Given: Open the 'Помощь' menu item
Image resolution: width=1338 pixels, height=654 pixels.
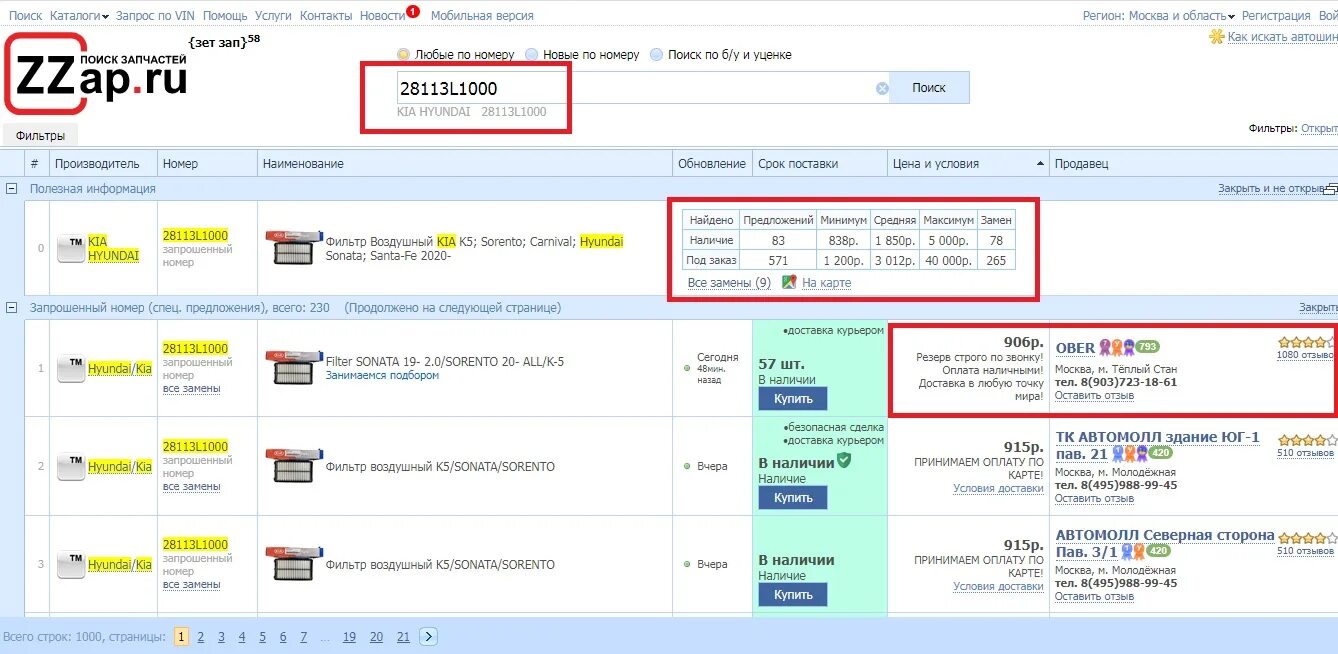Looking at the screenshot, I should [225, 16].
